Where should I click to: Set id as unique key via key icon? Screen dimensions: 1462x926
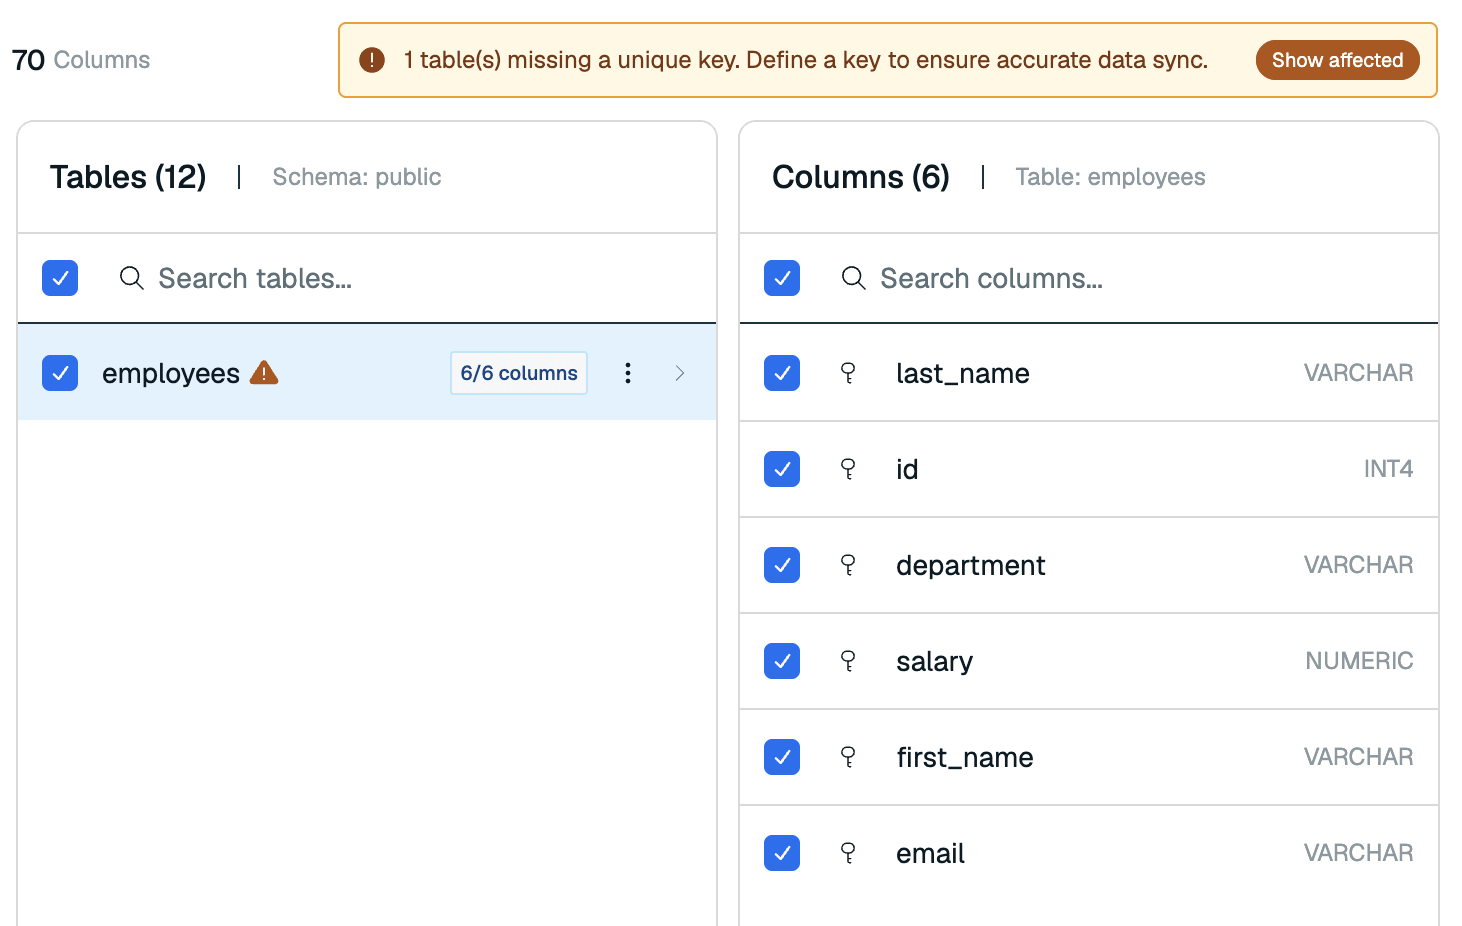(848, 469)
